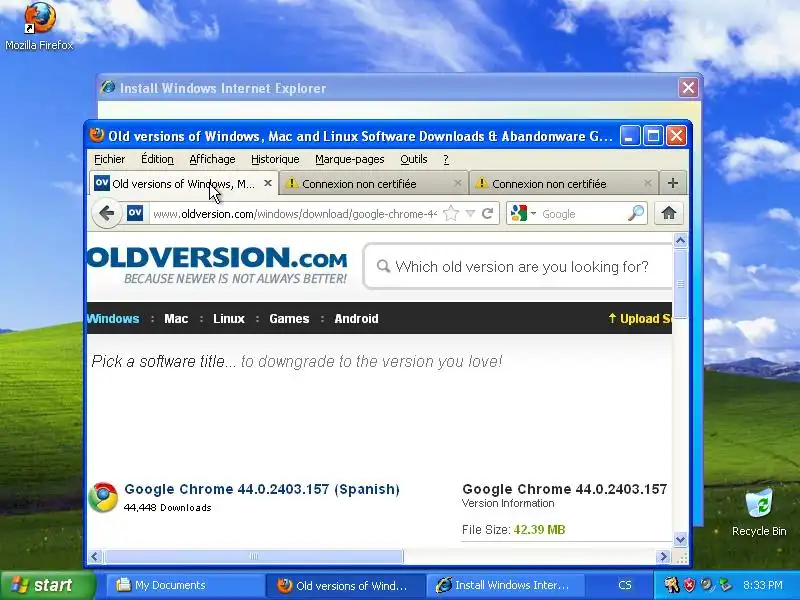The width and height of the screenshot is (800, 600).
Task: Select Android in site navigation
Action: point(356,318)
